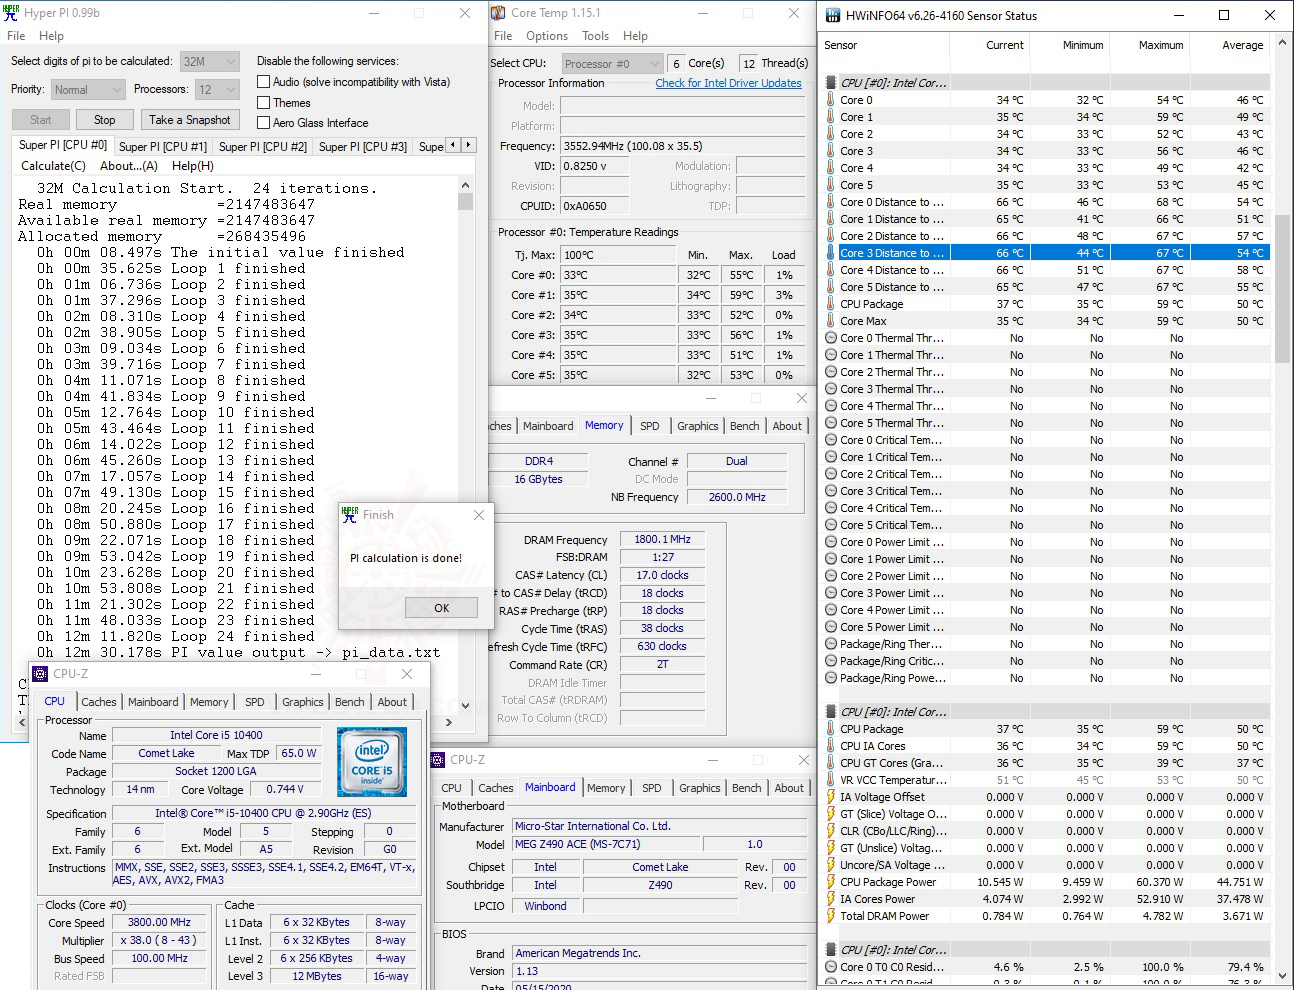Click the CPU-Z Core Speed value 3800.00 MHz
This screenshot has height=990, width=1294.
tap(159, 923)
